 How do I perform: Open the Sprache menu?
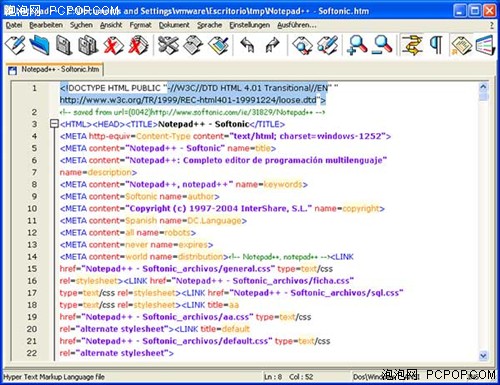coord(209,25)
